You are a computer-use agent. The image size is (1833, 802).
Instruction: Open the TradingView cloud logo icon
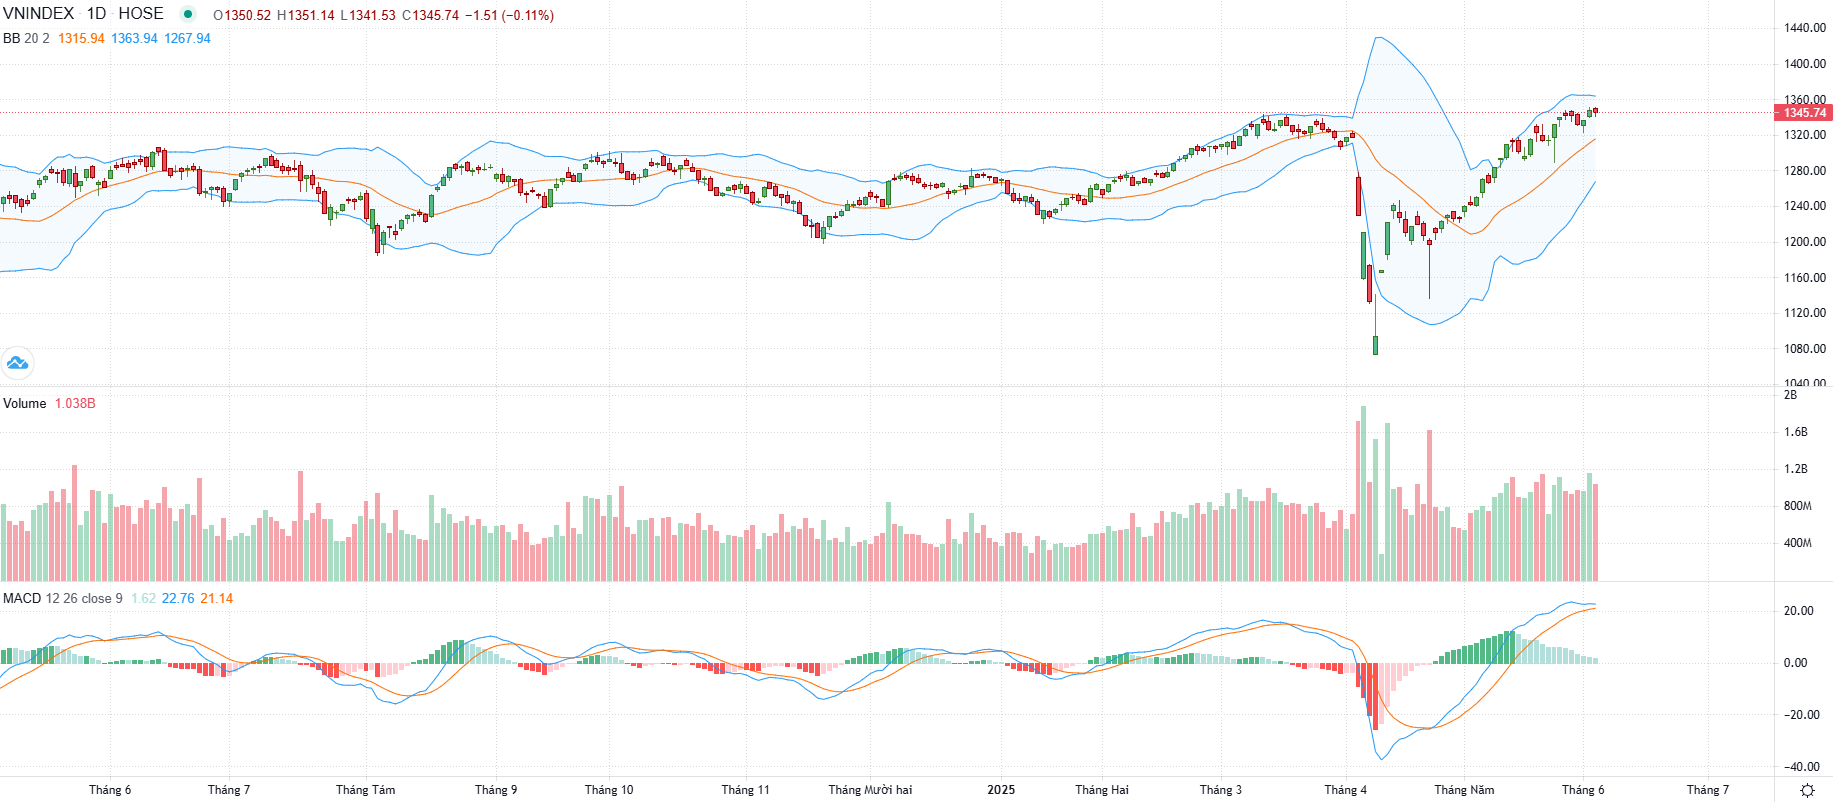[17, 363]
